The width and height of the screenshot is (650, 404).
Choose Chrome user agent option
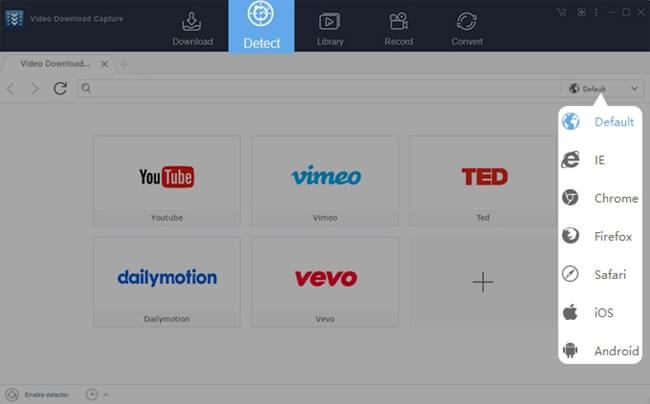(600, 198)
